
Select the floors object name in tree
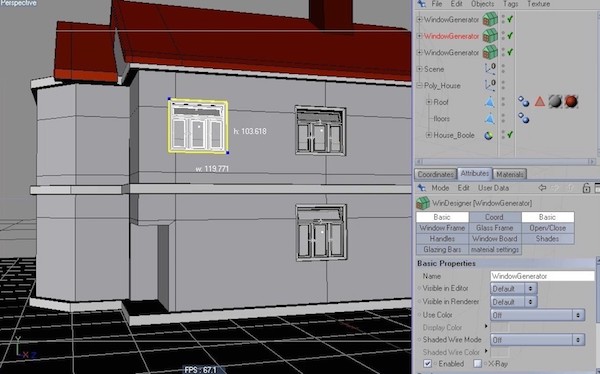coord(441,119)
